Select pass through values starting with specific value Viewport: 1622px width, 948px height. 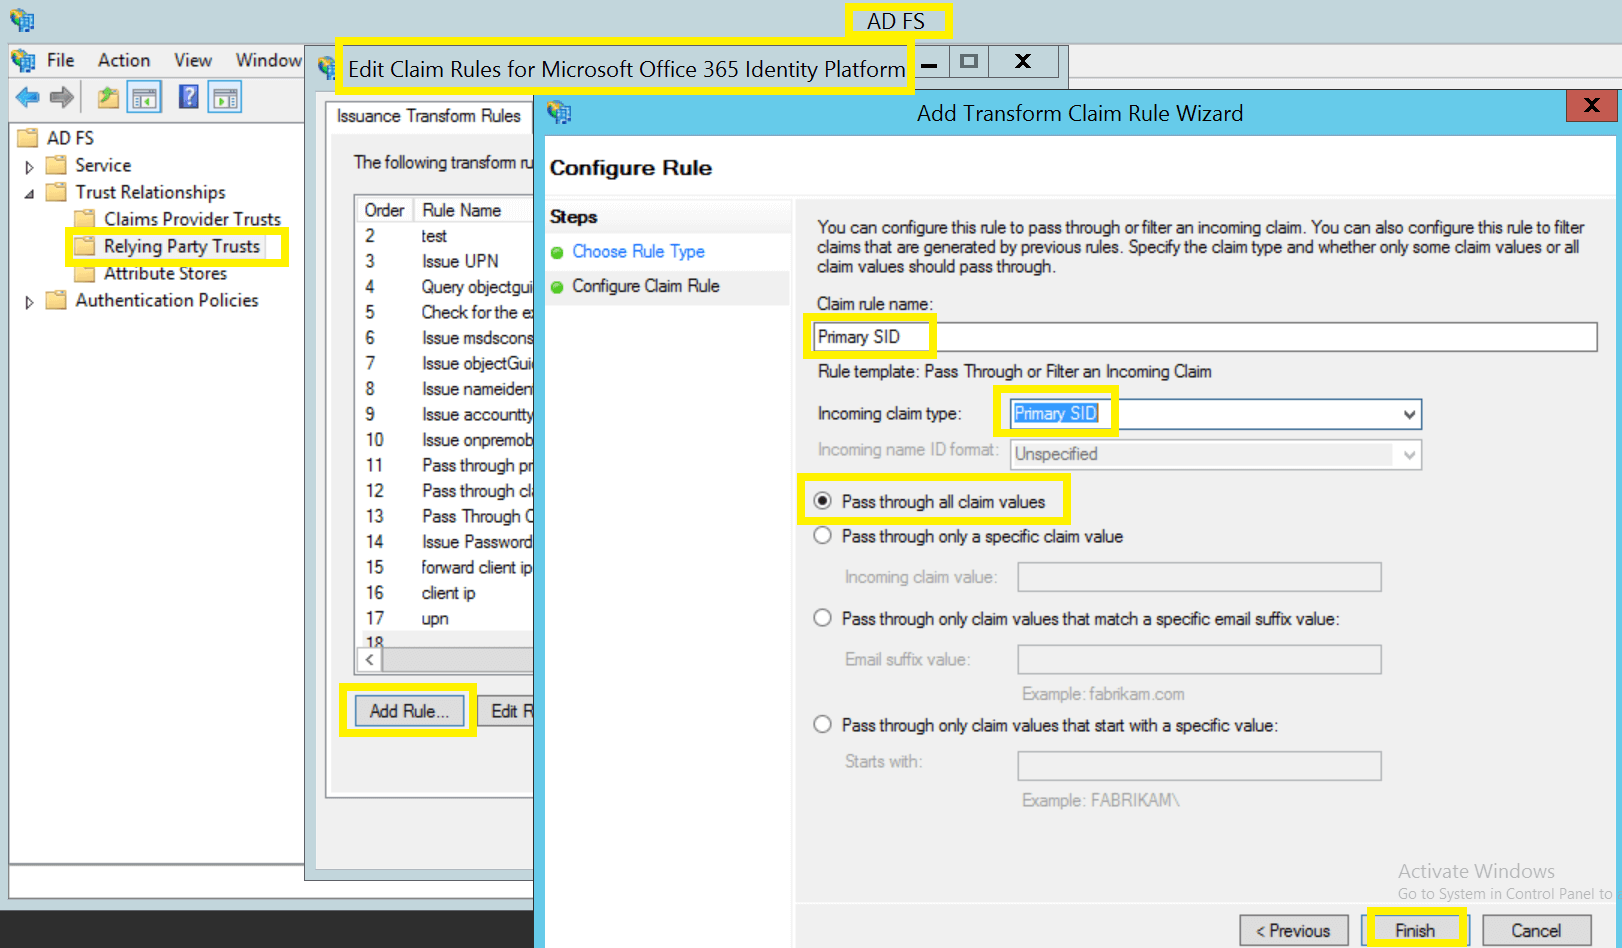(x=822, y=724)
